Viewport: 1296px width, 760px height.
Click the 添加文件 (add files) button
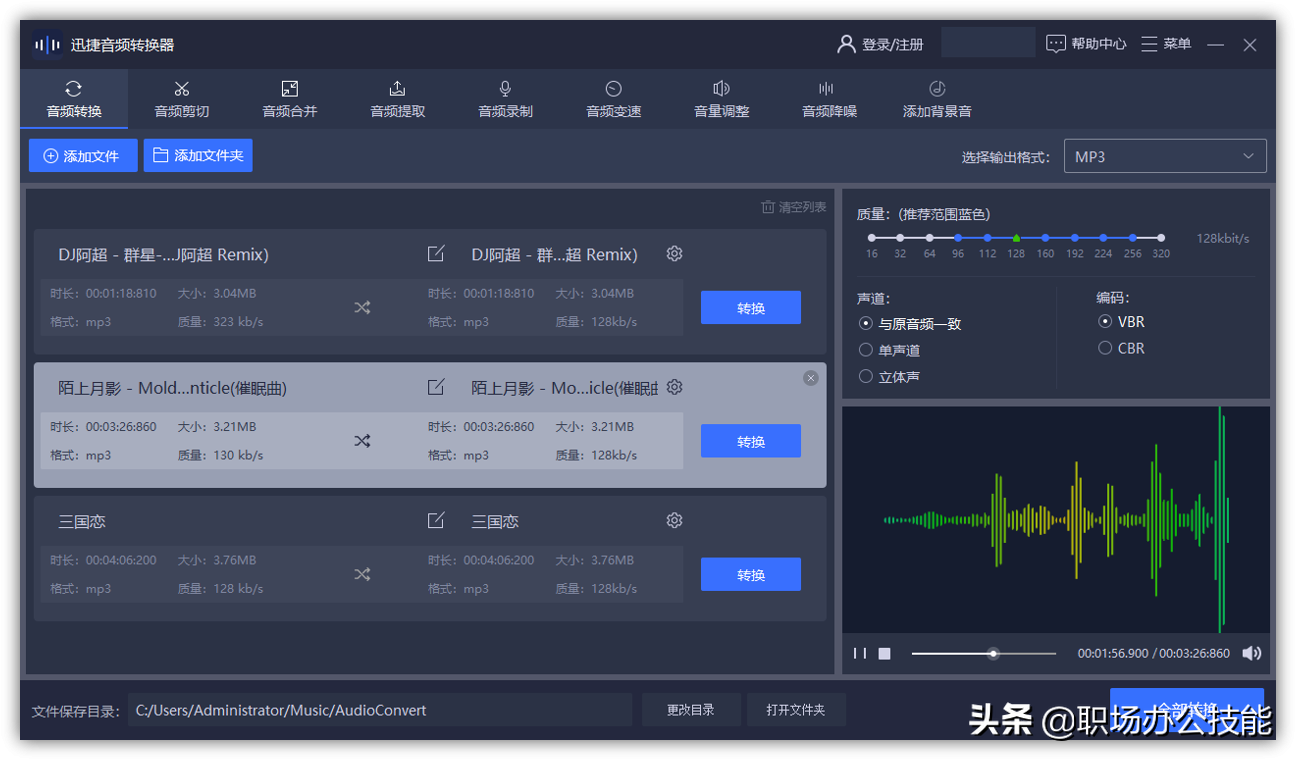pos(83,155)
